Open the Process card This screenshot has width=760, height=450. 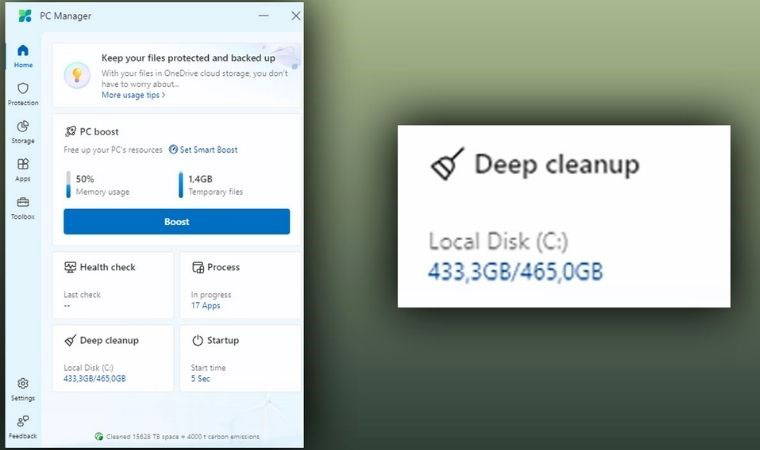click(x=240, y=285)
